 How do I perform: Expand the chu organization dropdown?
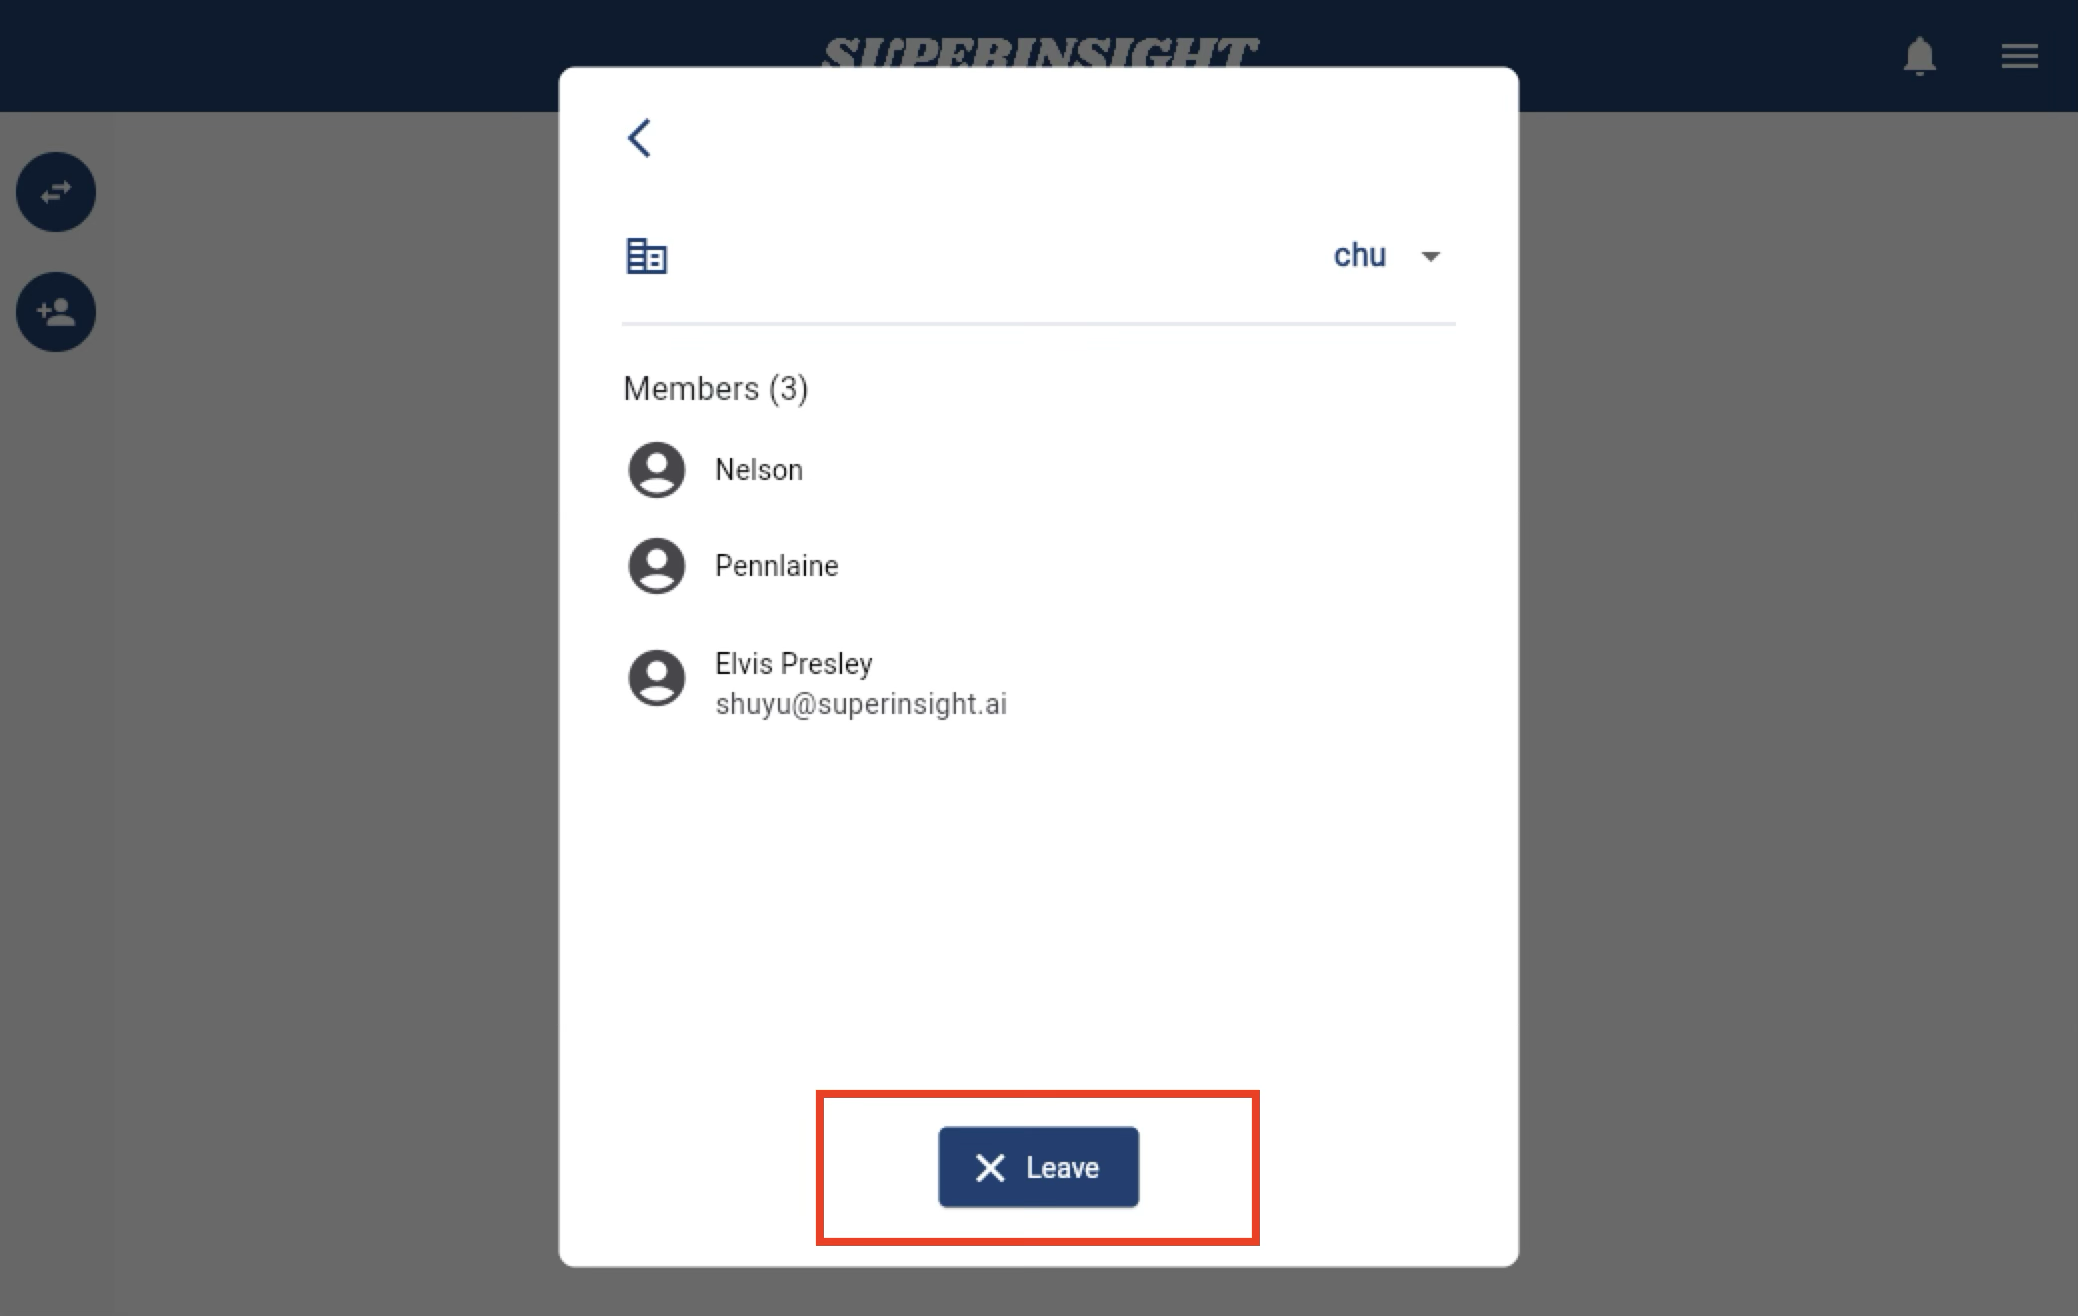[1428, 256]
